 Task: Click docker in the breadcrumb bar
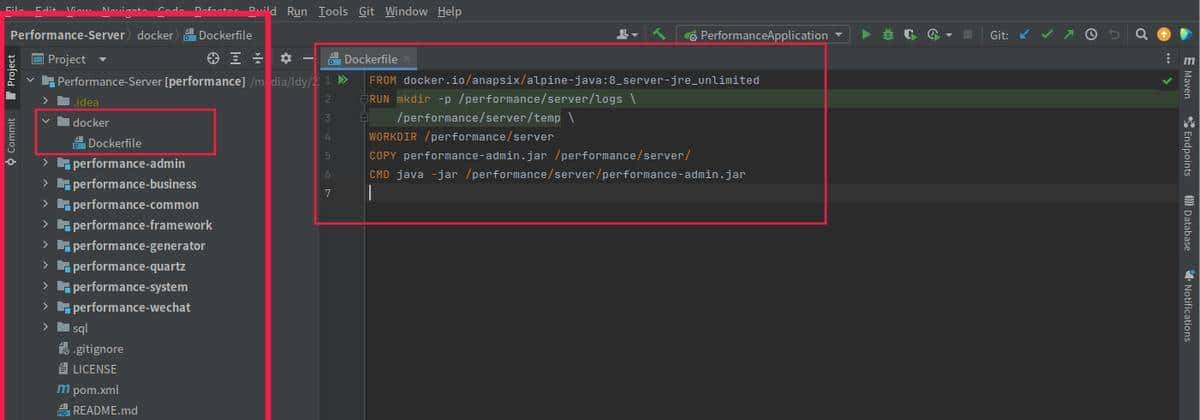point(155,35)
